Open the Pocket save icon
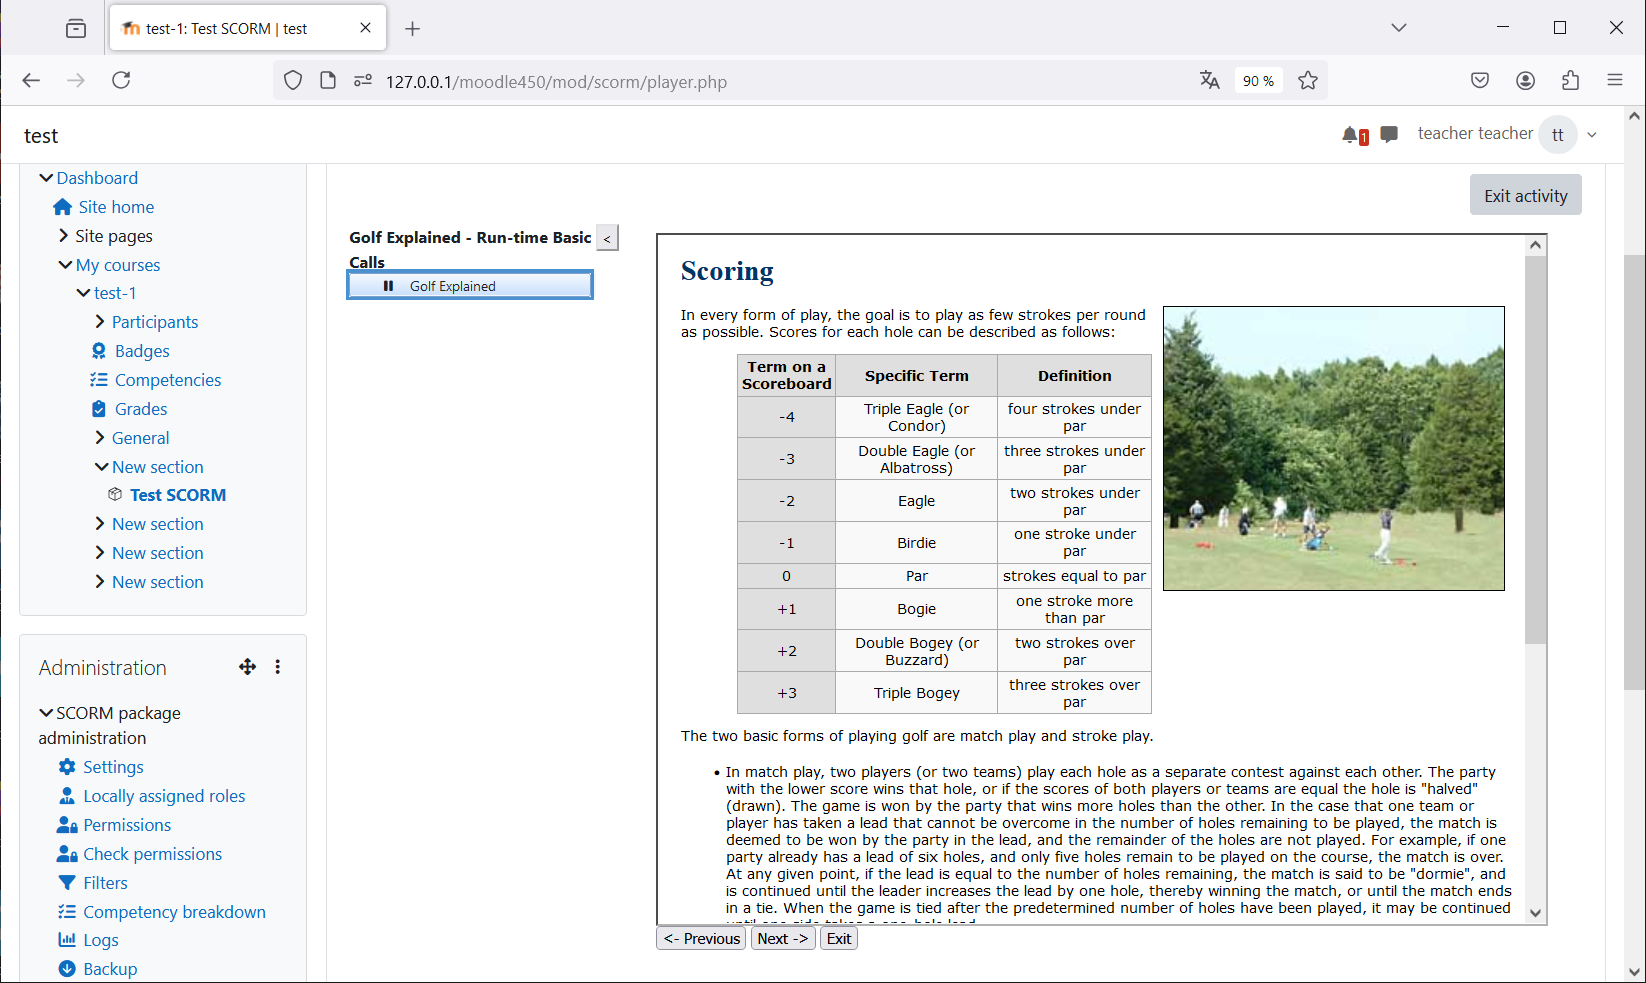The image size is (1646, 983). 1480,81
